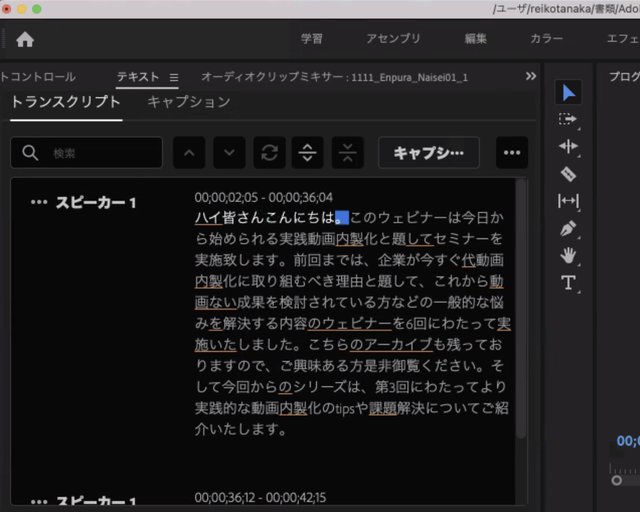Select the Hand tool
Image resolution: width=640 pixels, height=512 pixels.
(x=568, y=255)
